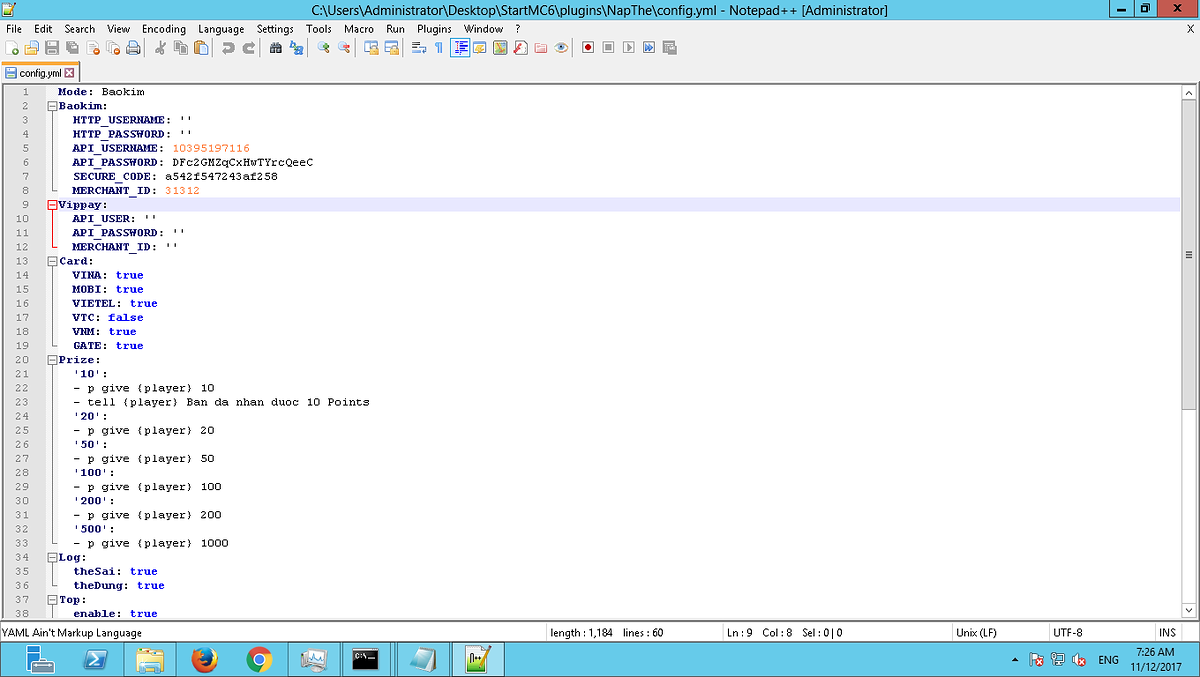1200x677 pixels.
Task: Toggle show all characters pilcrow icon
Action: [x=438, y=47]
